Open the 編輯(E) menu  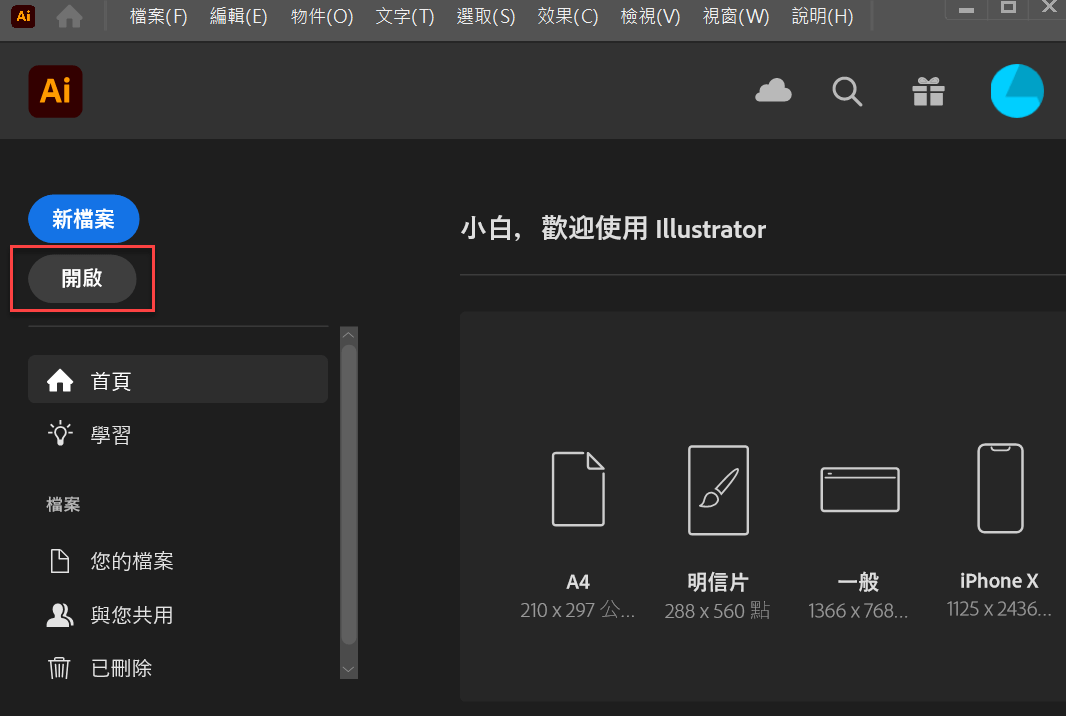click(239, 16)
